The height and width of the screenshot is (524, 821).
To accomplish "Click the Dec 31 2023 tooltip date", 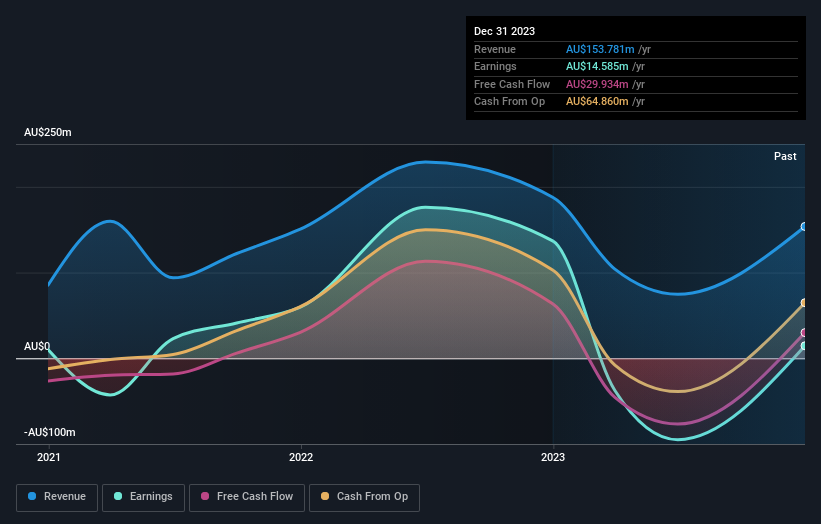I will click(x=504, y=31).
